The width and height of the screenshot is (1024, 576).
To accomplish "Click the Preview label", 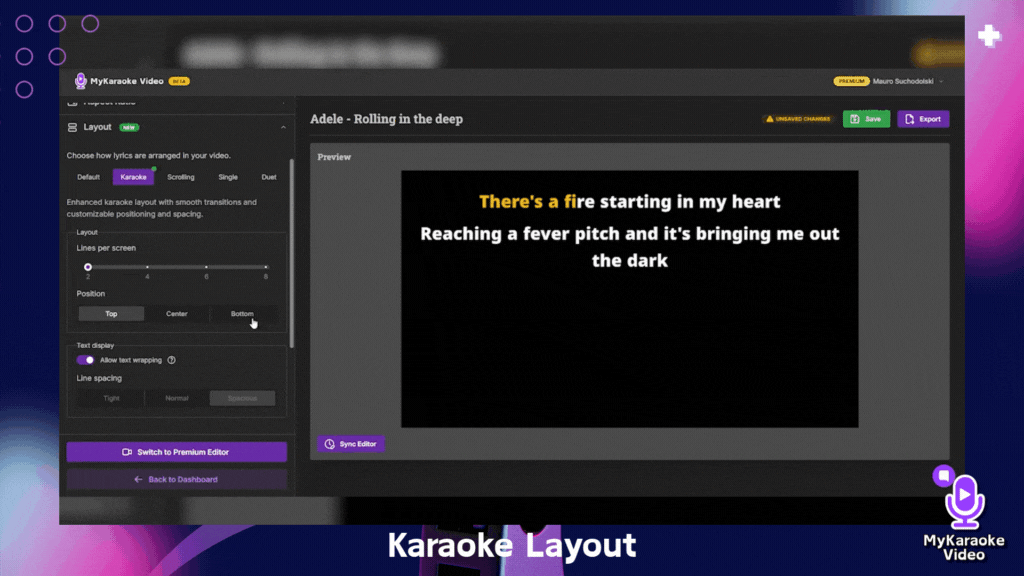I will pos(334,157).
